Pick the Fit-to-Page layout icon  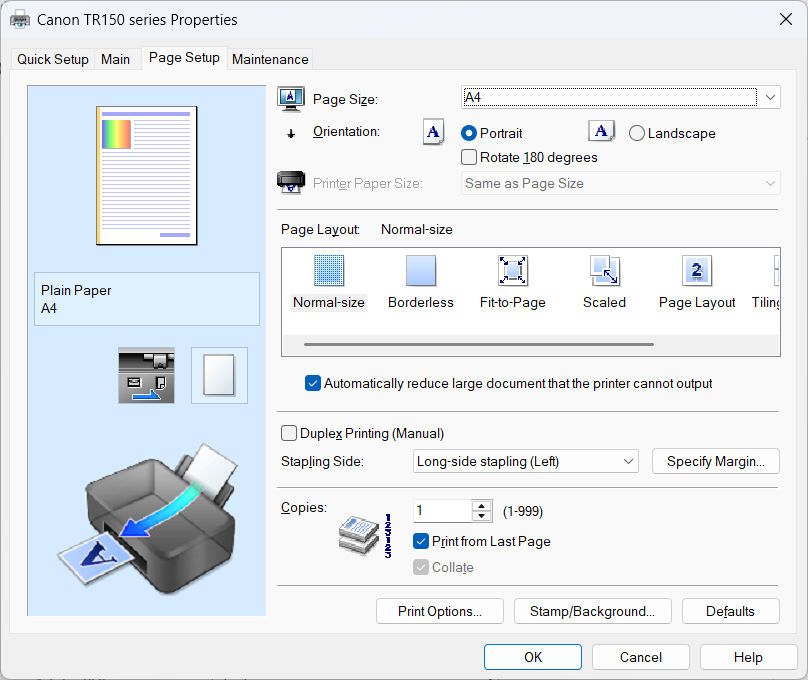point(512,270)
